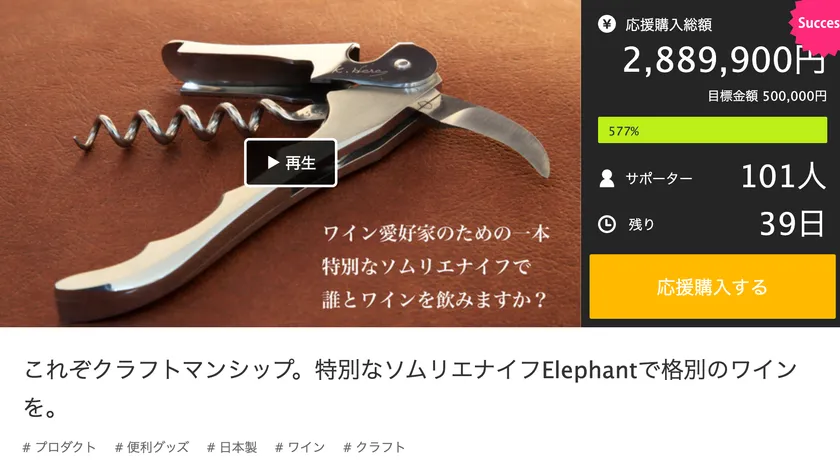The image size is (840, 464).
Task: Click the pink Success badge
Action: [816, 24]
